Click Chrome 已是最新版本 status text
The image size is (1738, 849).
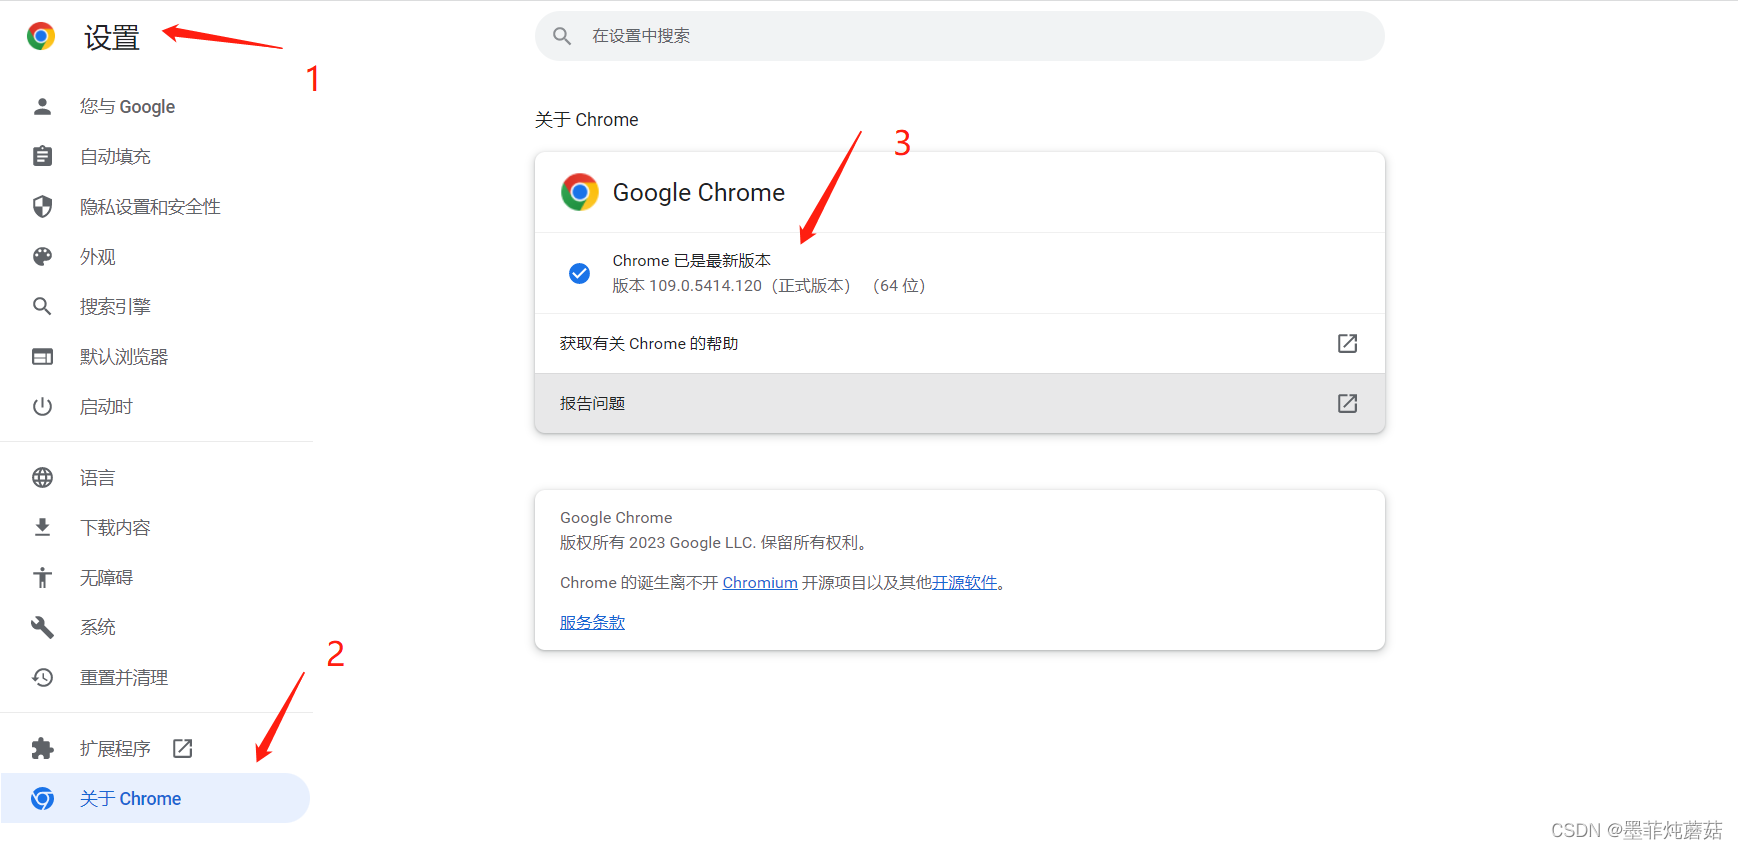tap(691, 260)
